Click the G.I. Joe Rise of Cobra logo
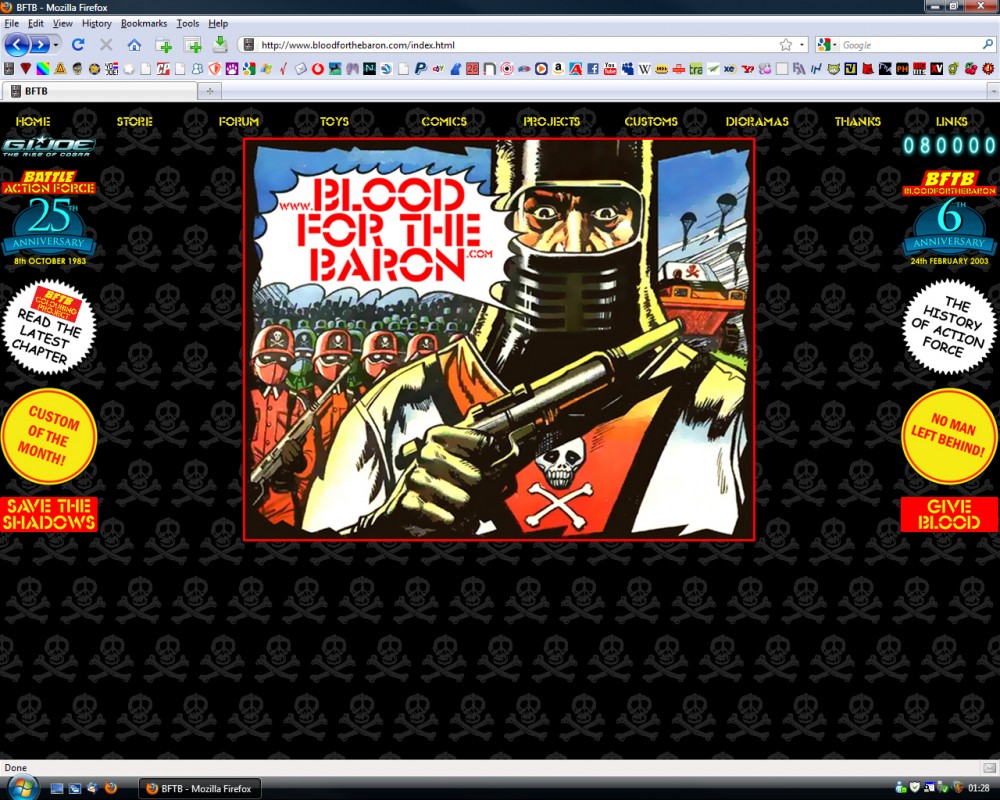This screenshot has height=800, width=1000. 48,146
